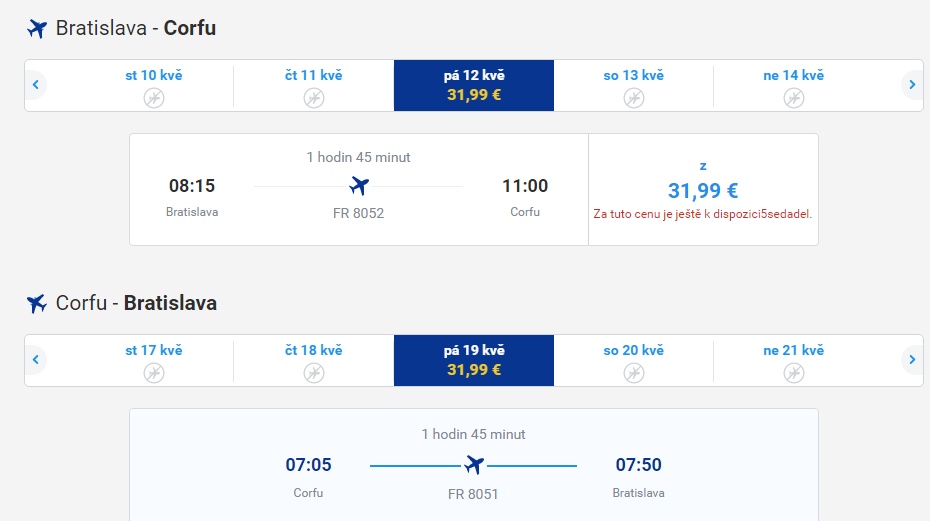Click the departing plane icon beside Bratislava - Corfu

coord(37,28)
